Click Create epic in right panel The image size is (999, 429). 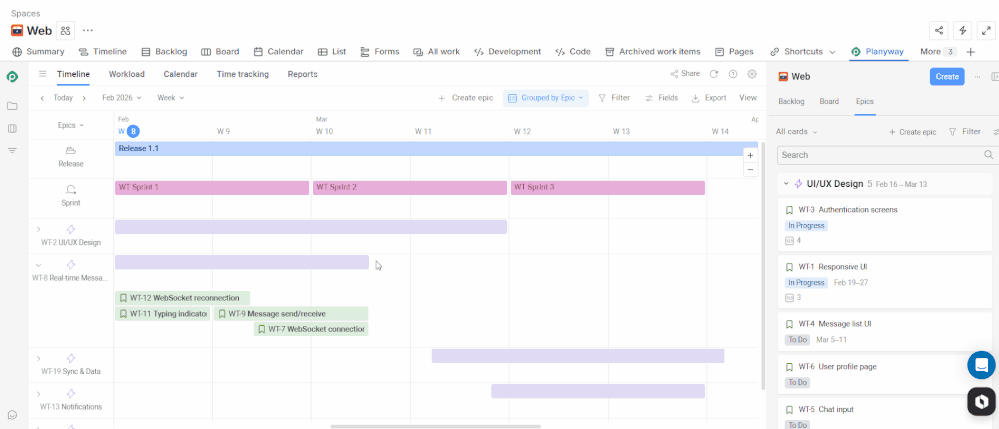pyautogui.click(x=912, y=132)
